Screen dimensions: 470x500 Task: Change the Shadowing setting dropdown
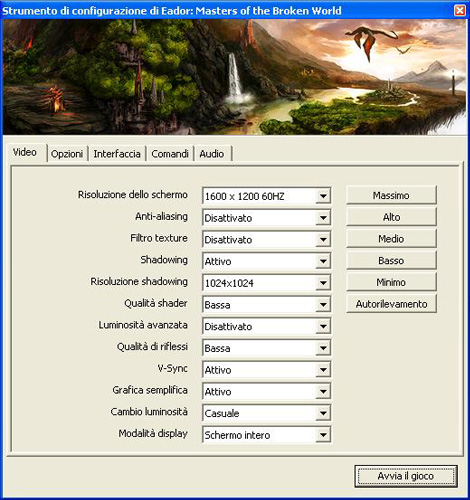(267, 261)
